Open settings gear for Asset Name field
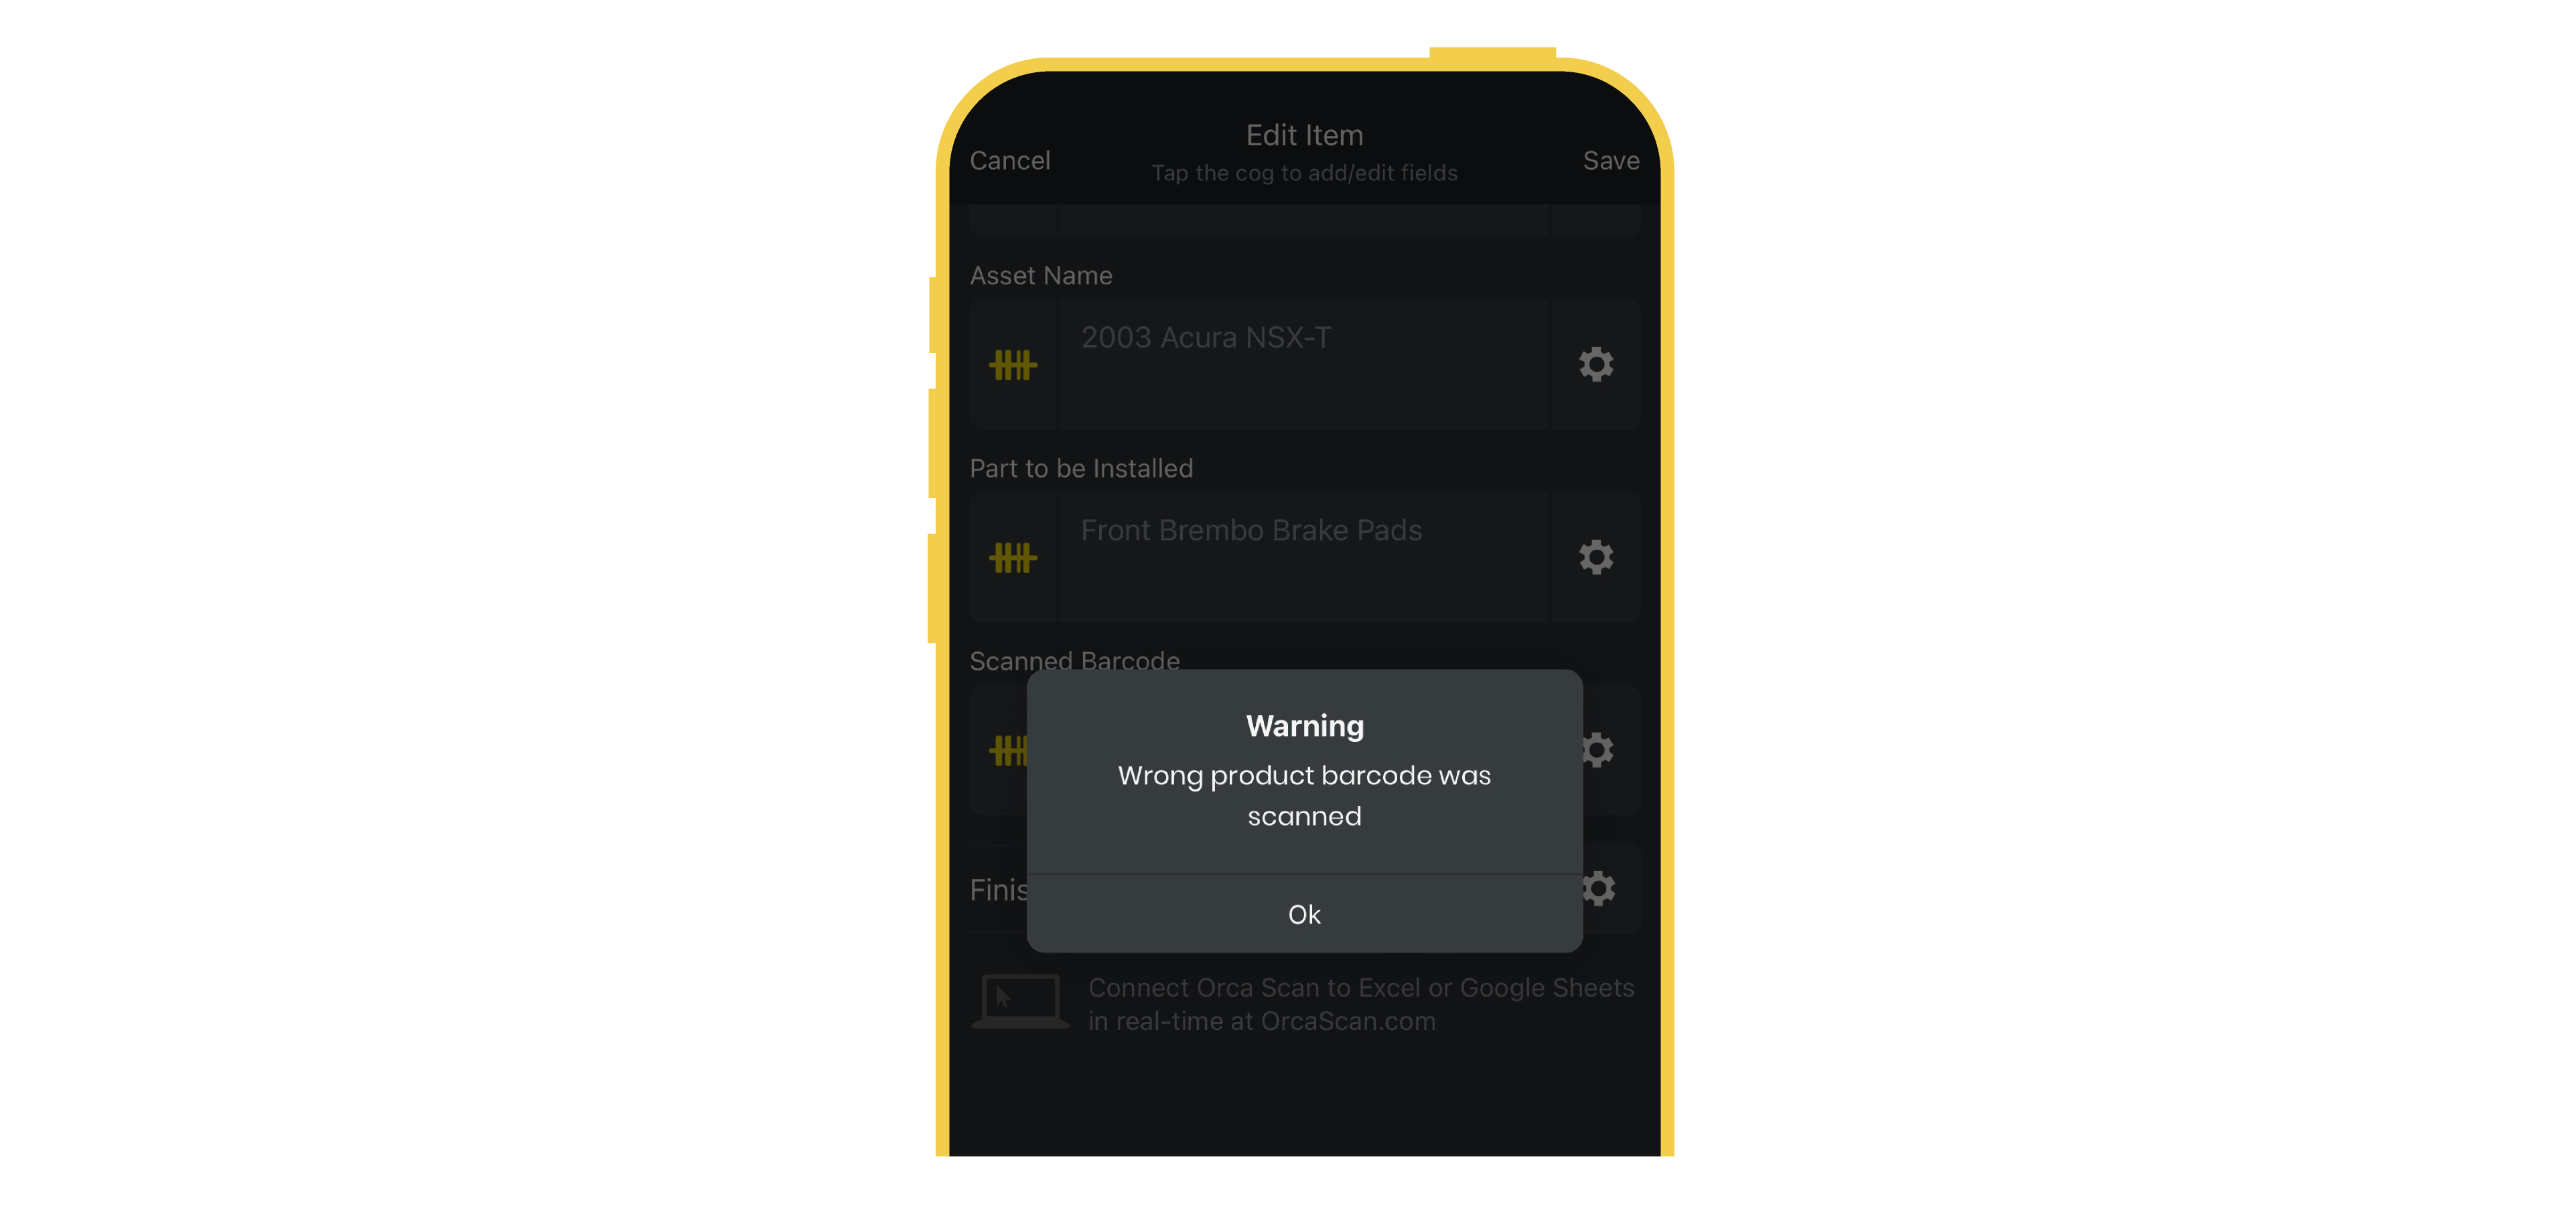 pyautogui.click(x=1595, y=364)
